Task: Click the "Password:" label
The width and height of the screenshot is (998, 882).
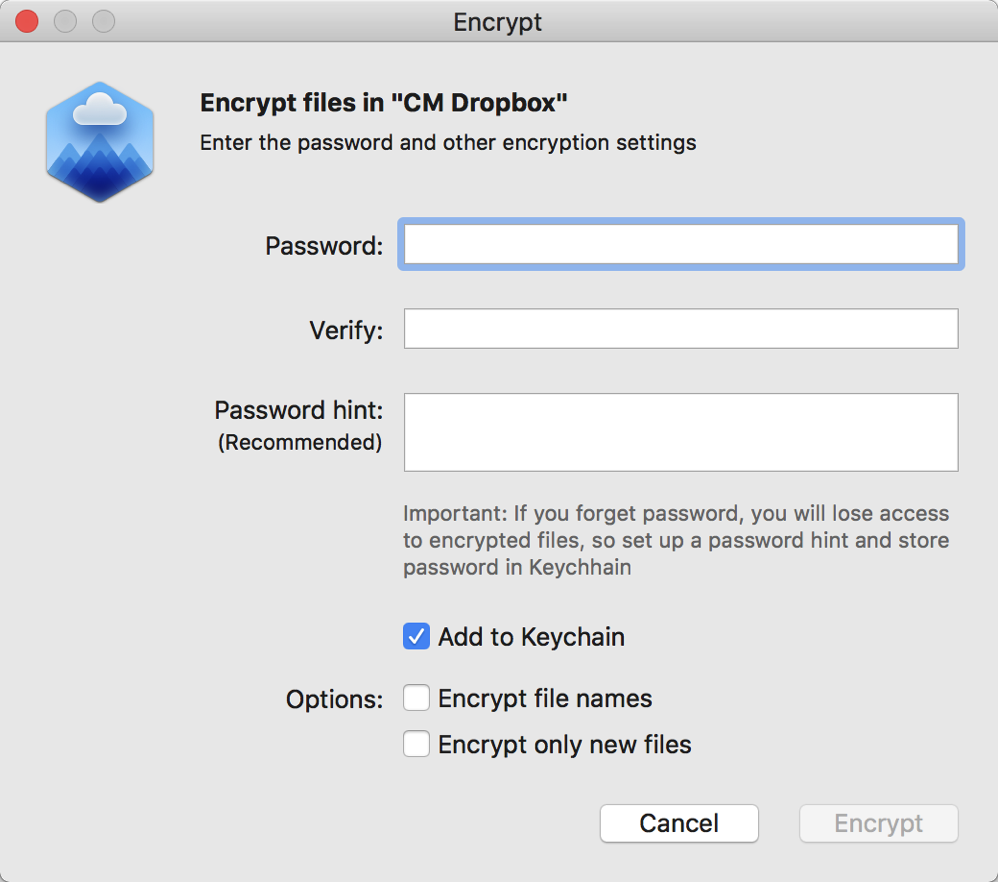Action: tap(324, 246)
